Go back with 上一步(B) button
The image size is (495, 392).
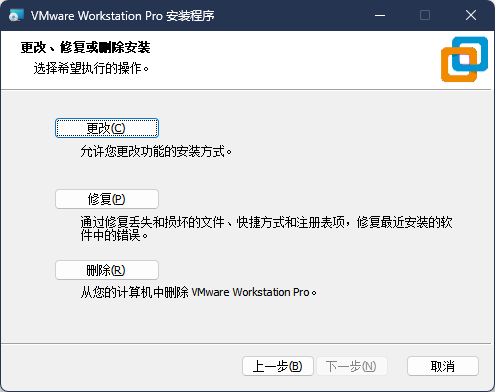[x=278, y=366]
